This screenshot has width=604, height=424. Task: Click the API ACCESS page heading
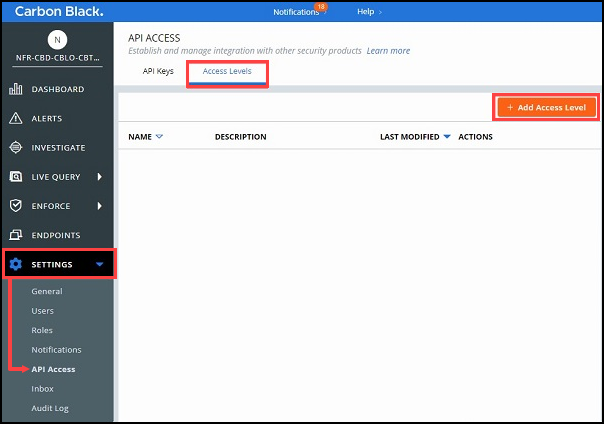[154, 38]
